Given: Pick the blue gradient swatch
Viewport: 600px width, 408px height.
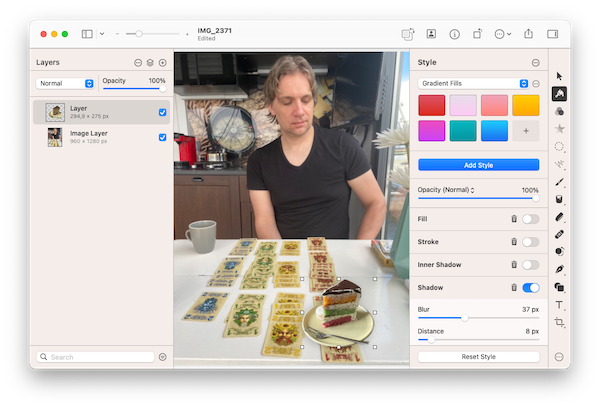Looking at the screenshot, I should (x=494, y=131).
